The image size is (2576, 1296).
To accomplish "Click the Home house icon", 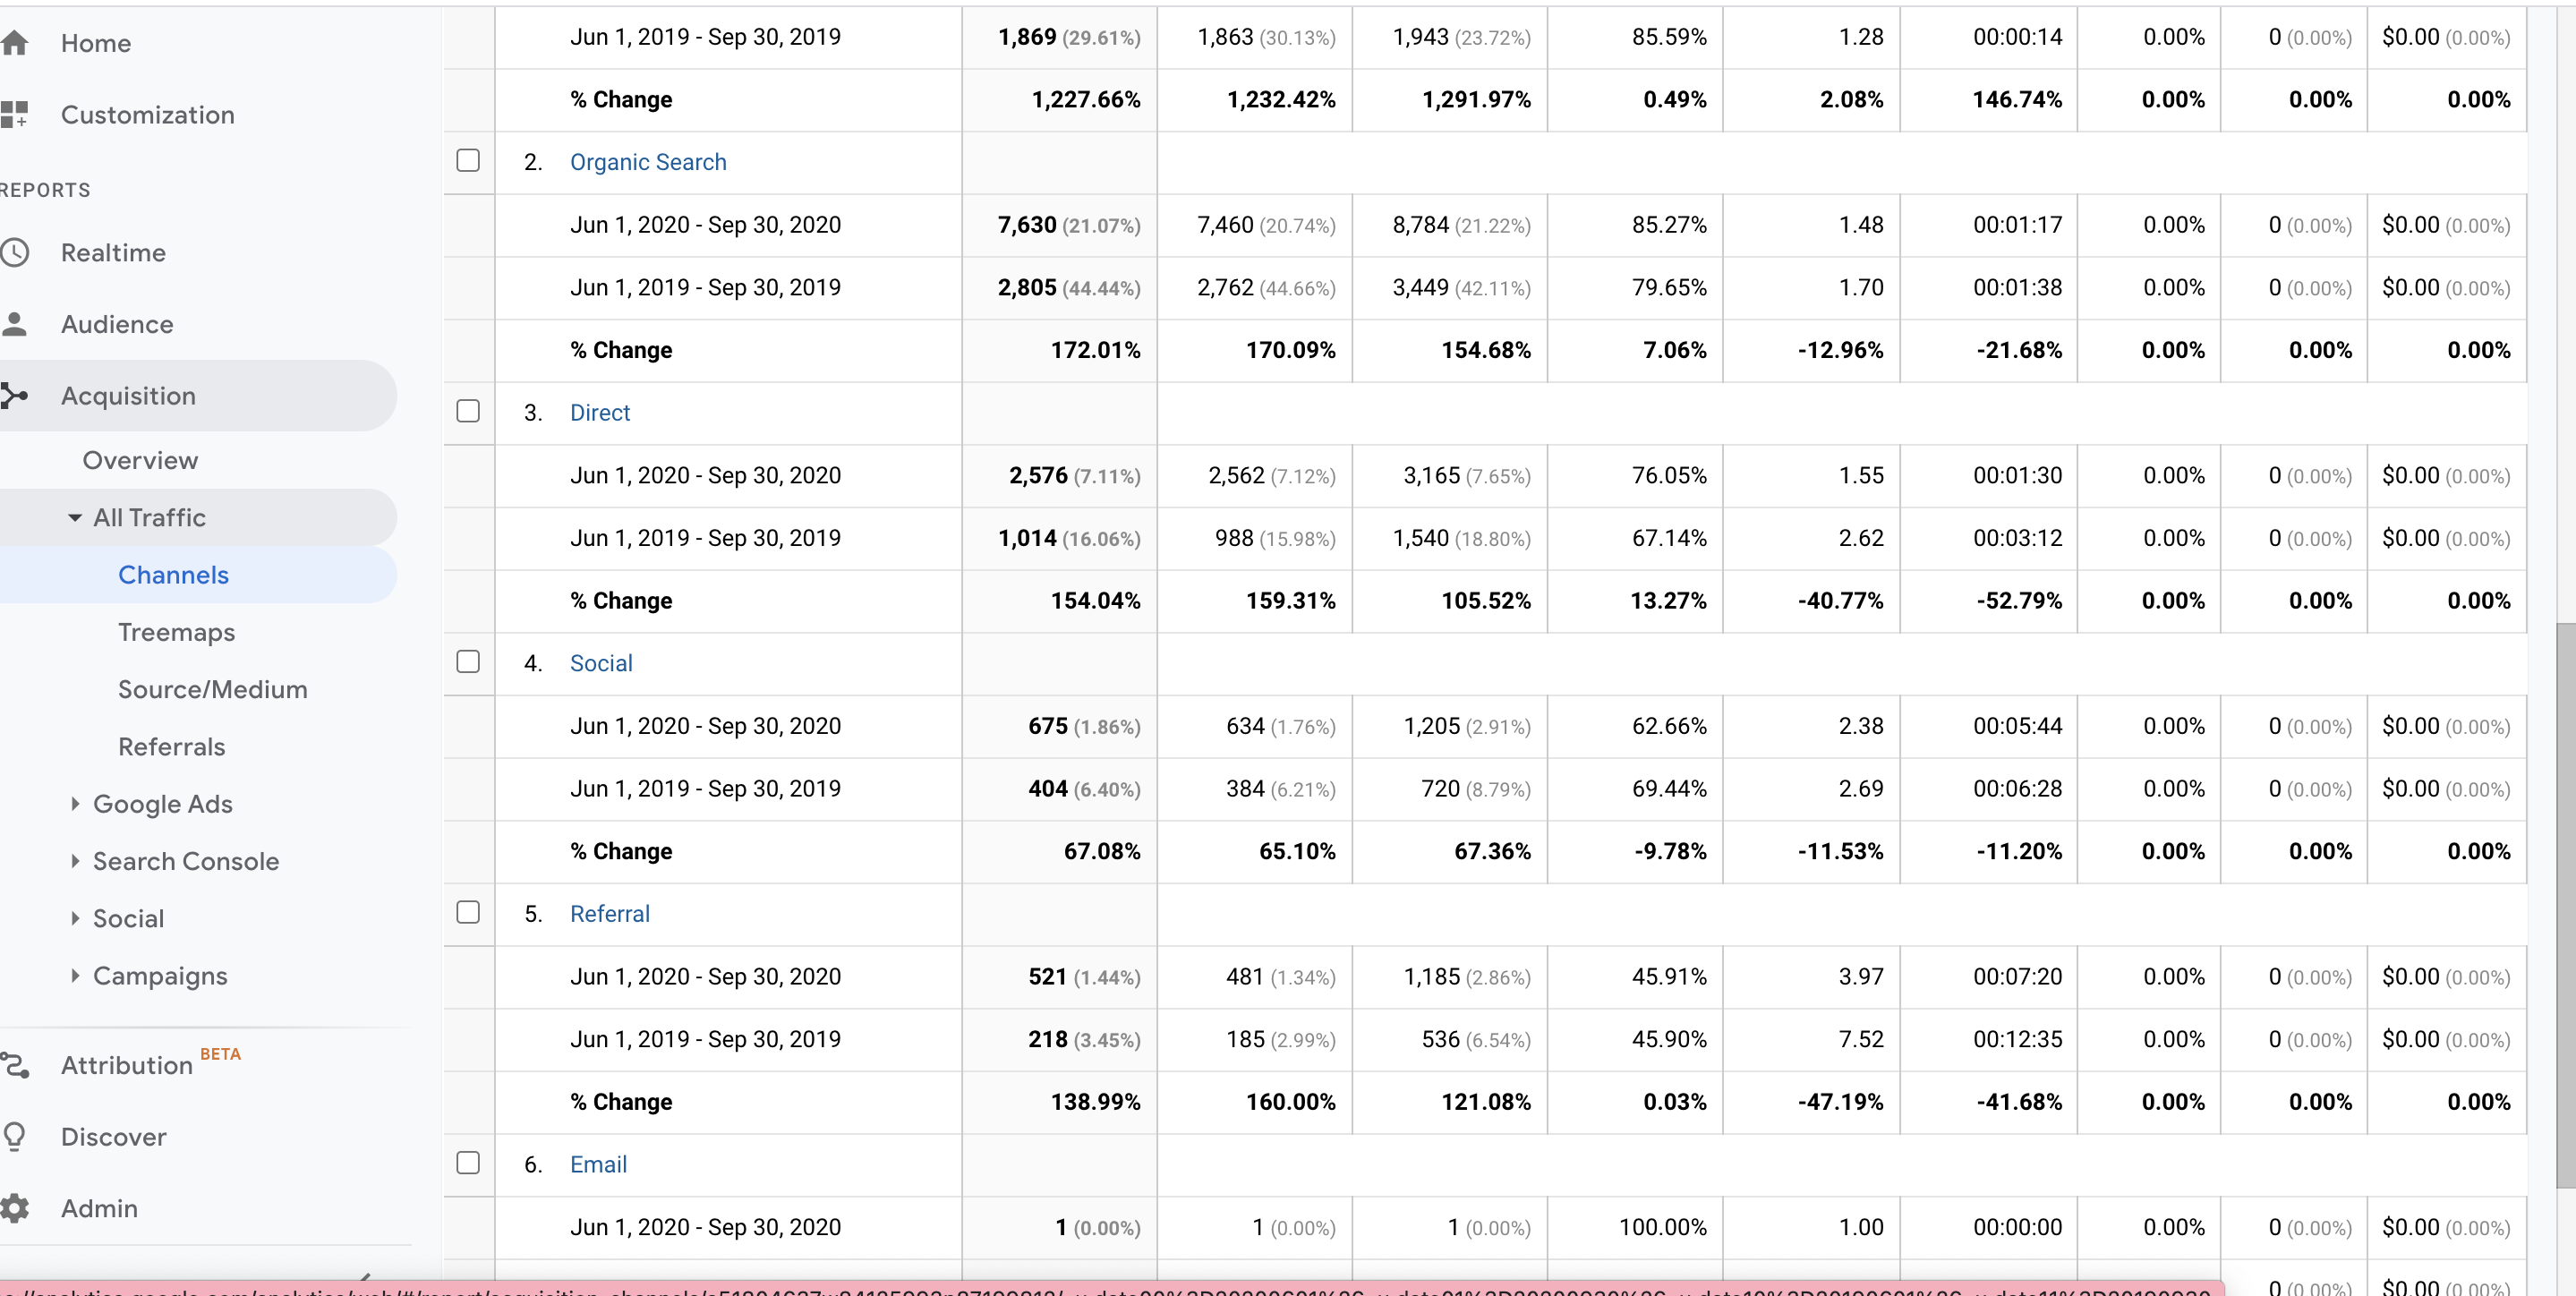I will click(x=14, y=43).
